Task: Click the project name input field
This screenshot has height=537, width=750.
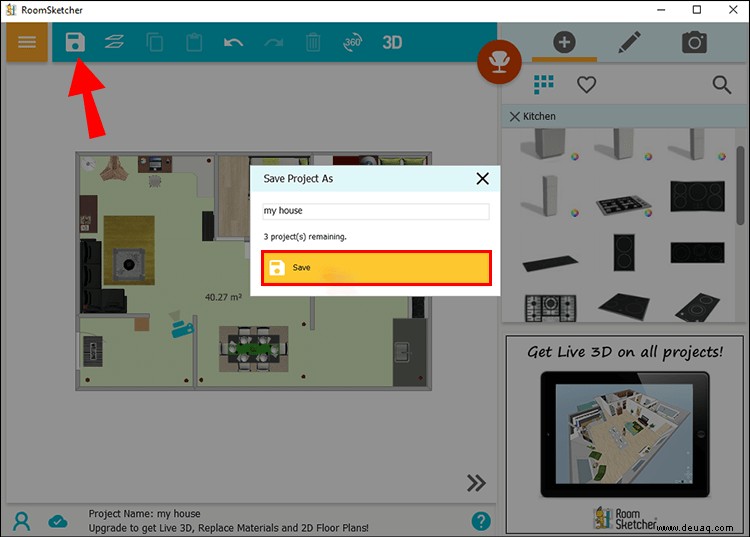Action: coord(376,211)
